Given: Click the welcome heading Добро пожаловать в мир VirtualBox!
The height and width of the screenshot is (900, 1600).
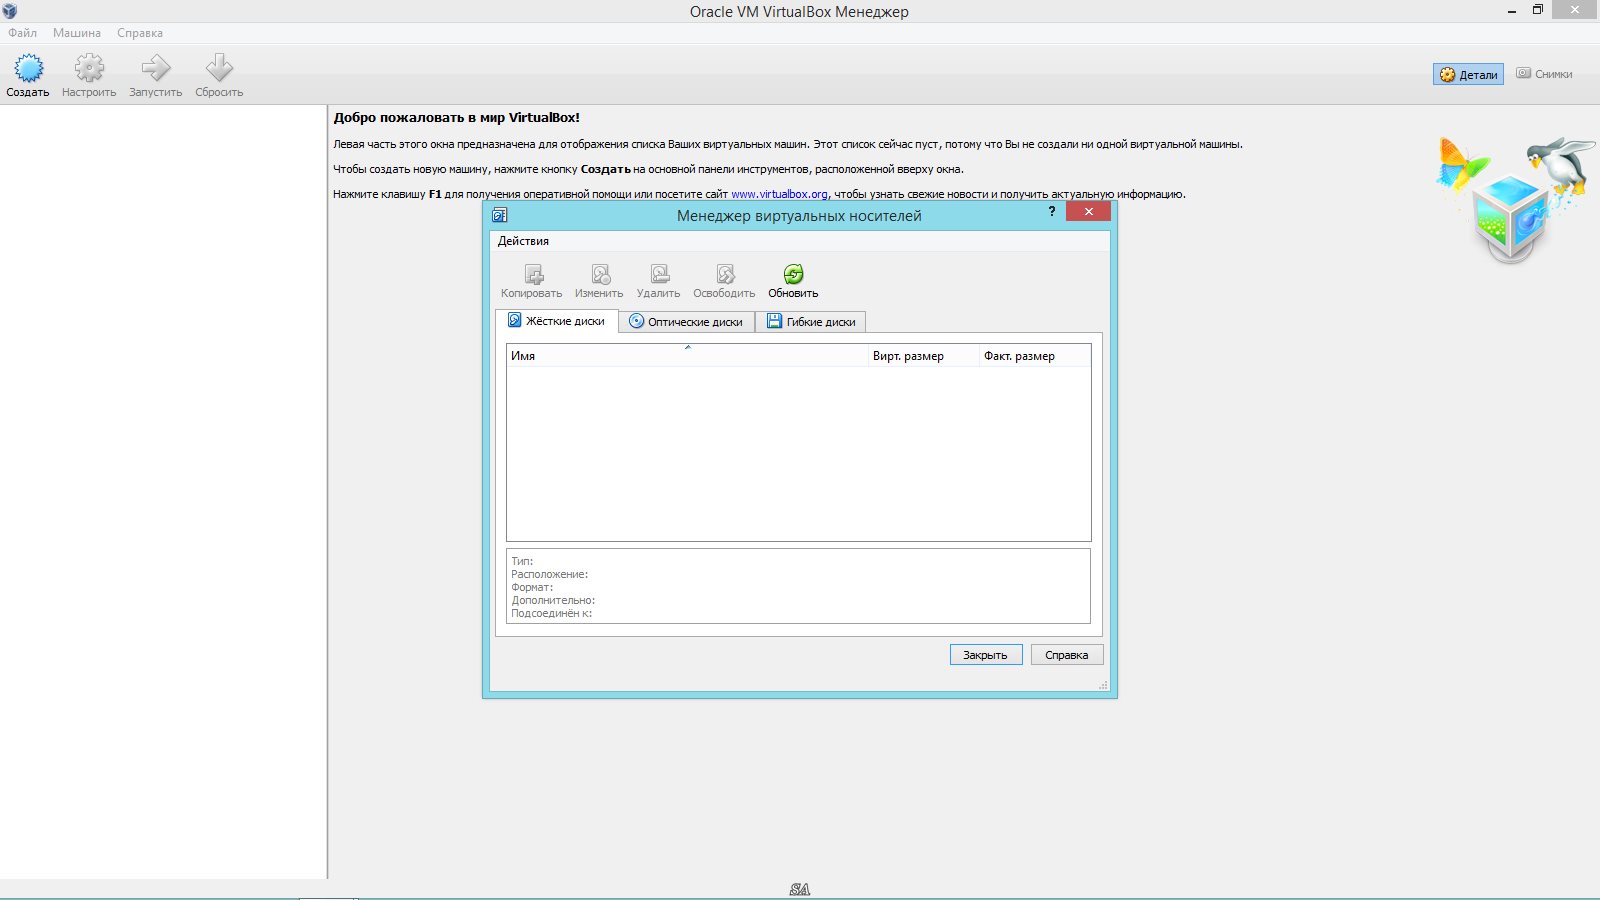Looking at the screenshot, I should point(457,117).
